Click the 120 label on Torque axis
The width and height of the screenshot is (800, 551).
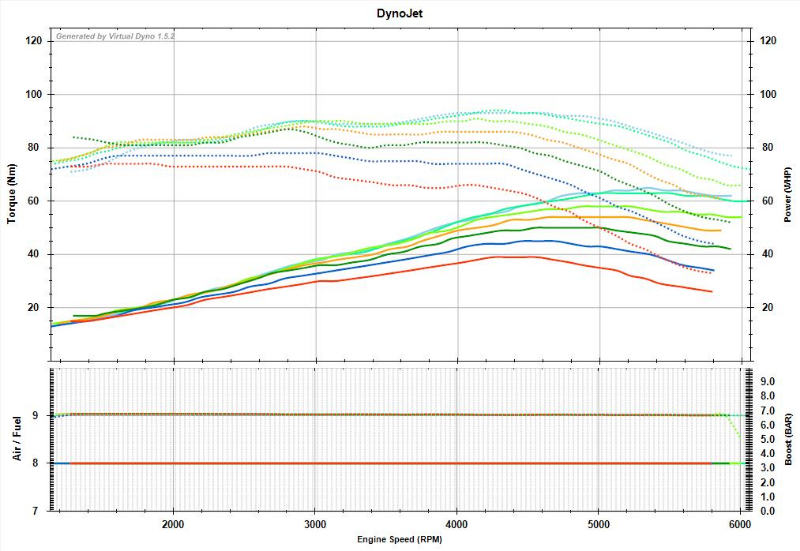[x=33, y=41]
